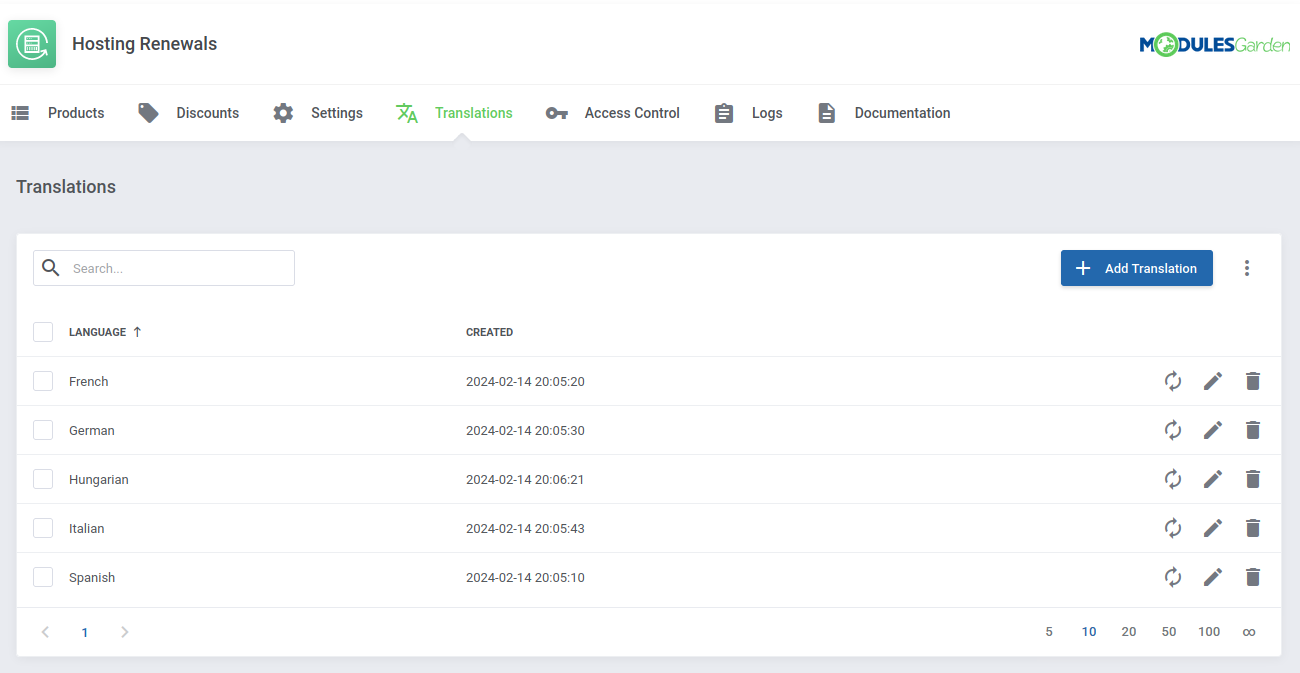Image resolution: width=1300 pixels, height=673 pixels.
Task: Refresh the French translation
Action: [1173, 381]
